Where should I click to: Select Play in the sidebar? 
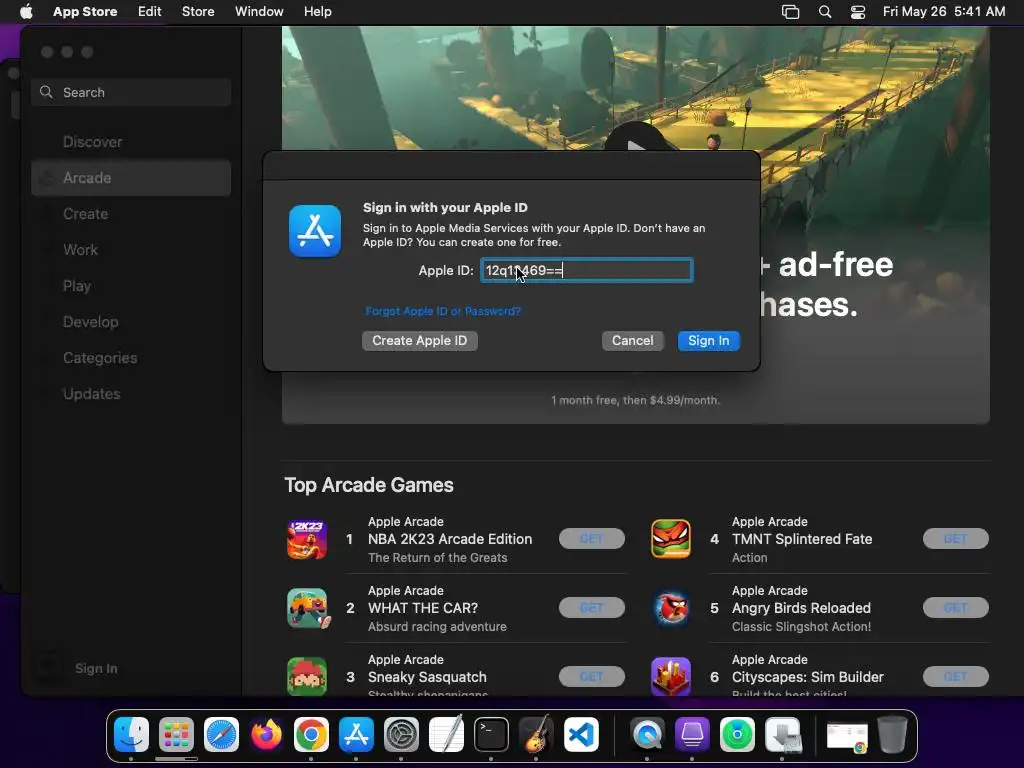click(x=131, y=285)
